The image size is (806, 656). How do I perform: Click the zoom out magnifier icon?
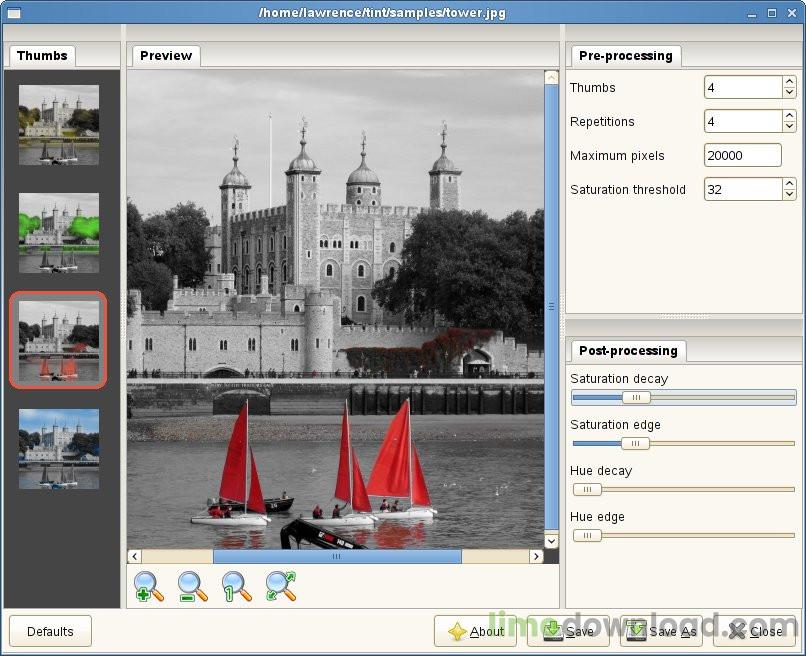click(x=193, y=586)
